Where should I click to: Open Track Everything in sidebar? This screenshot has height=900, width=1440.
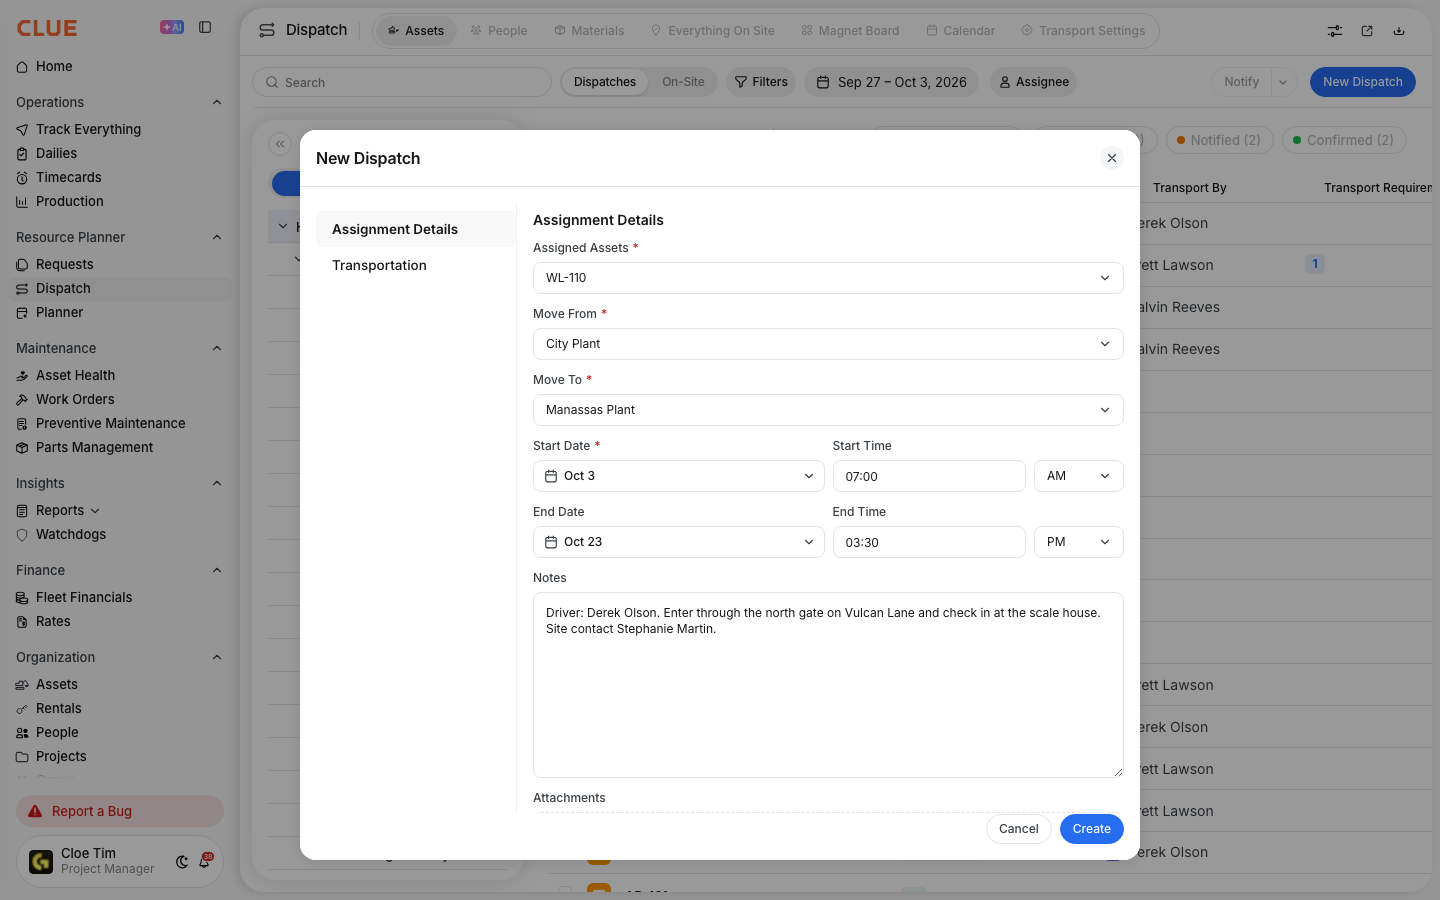point(120,129)
